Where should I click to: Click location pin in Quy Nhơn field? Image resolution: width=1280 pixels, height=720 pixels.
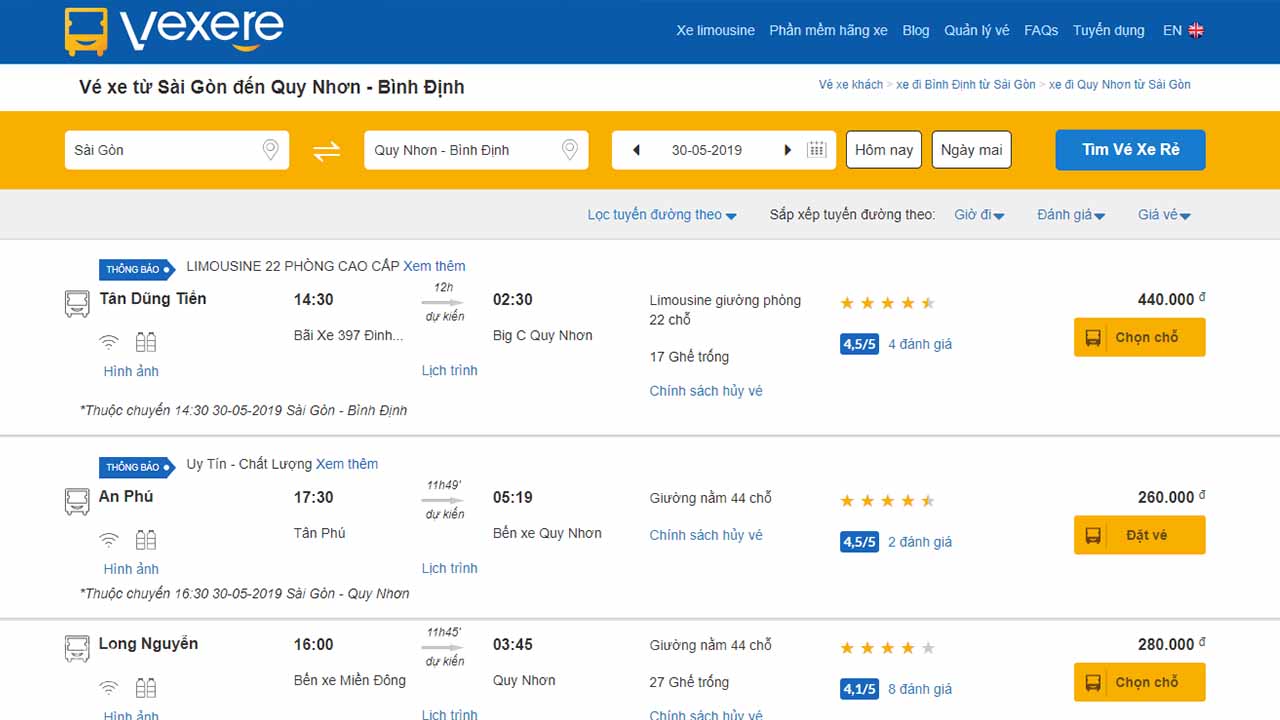570,150
